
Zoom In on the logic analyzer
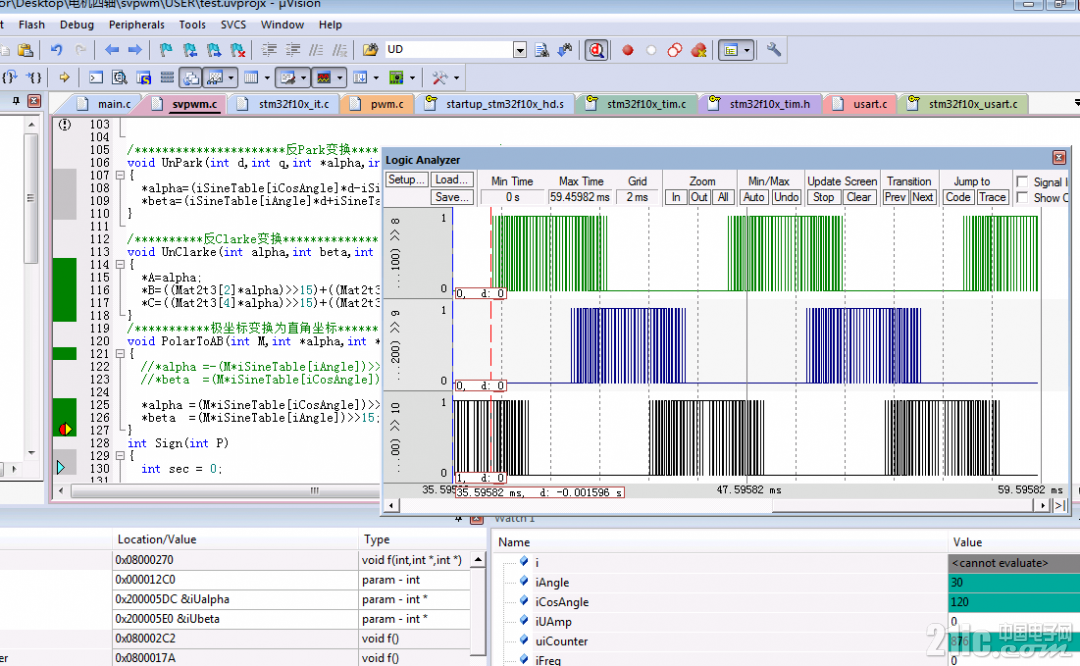(x=676, y=197)
